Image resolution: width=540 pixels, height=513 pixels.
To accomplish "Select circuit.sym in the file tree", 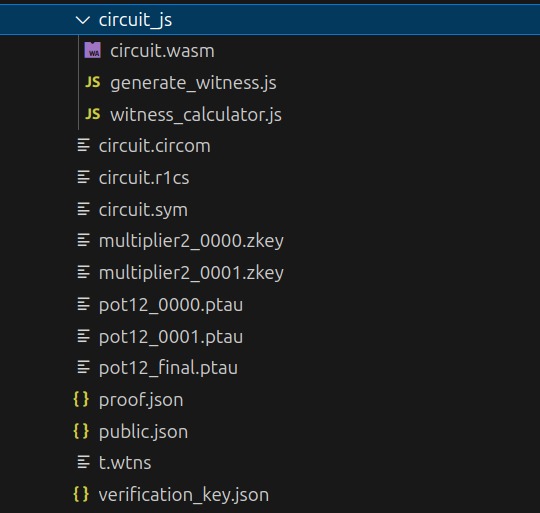I will coord(143,210).
